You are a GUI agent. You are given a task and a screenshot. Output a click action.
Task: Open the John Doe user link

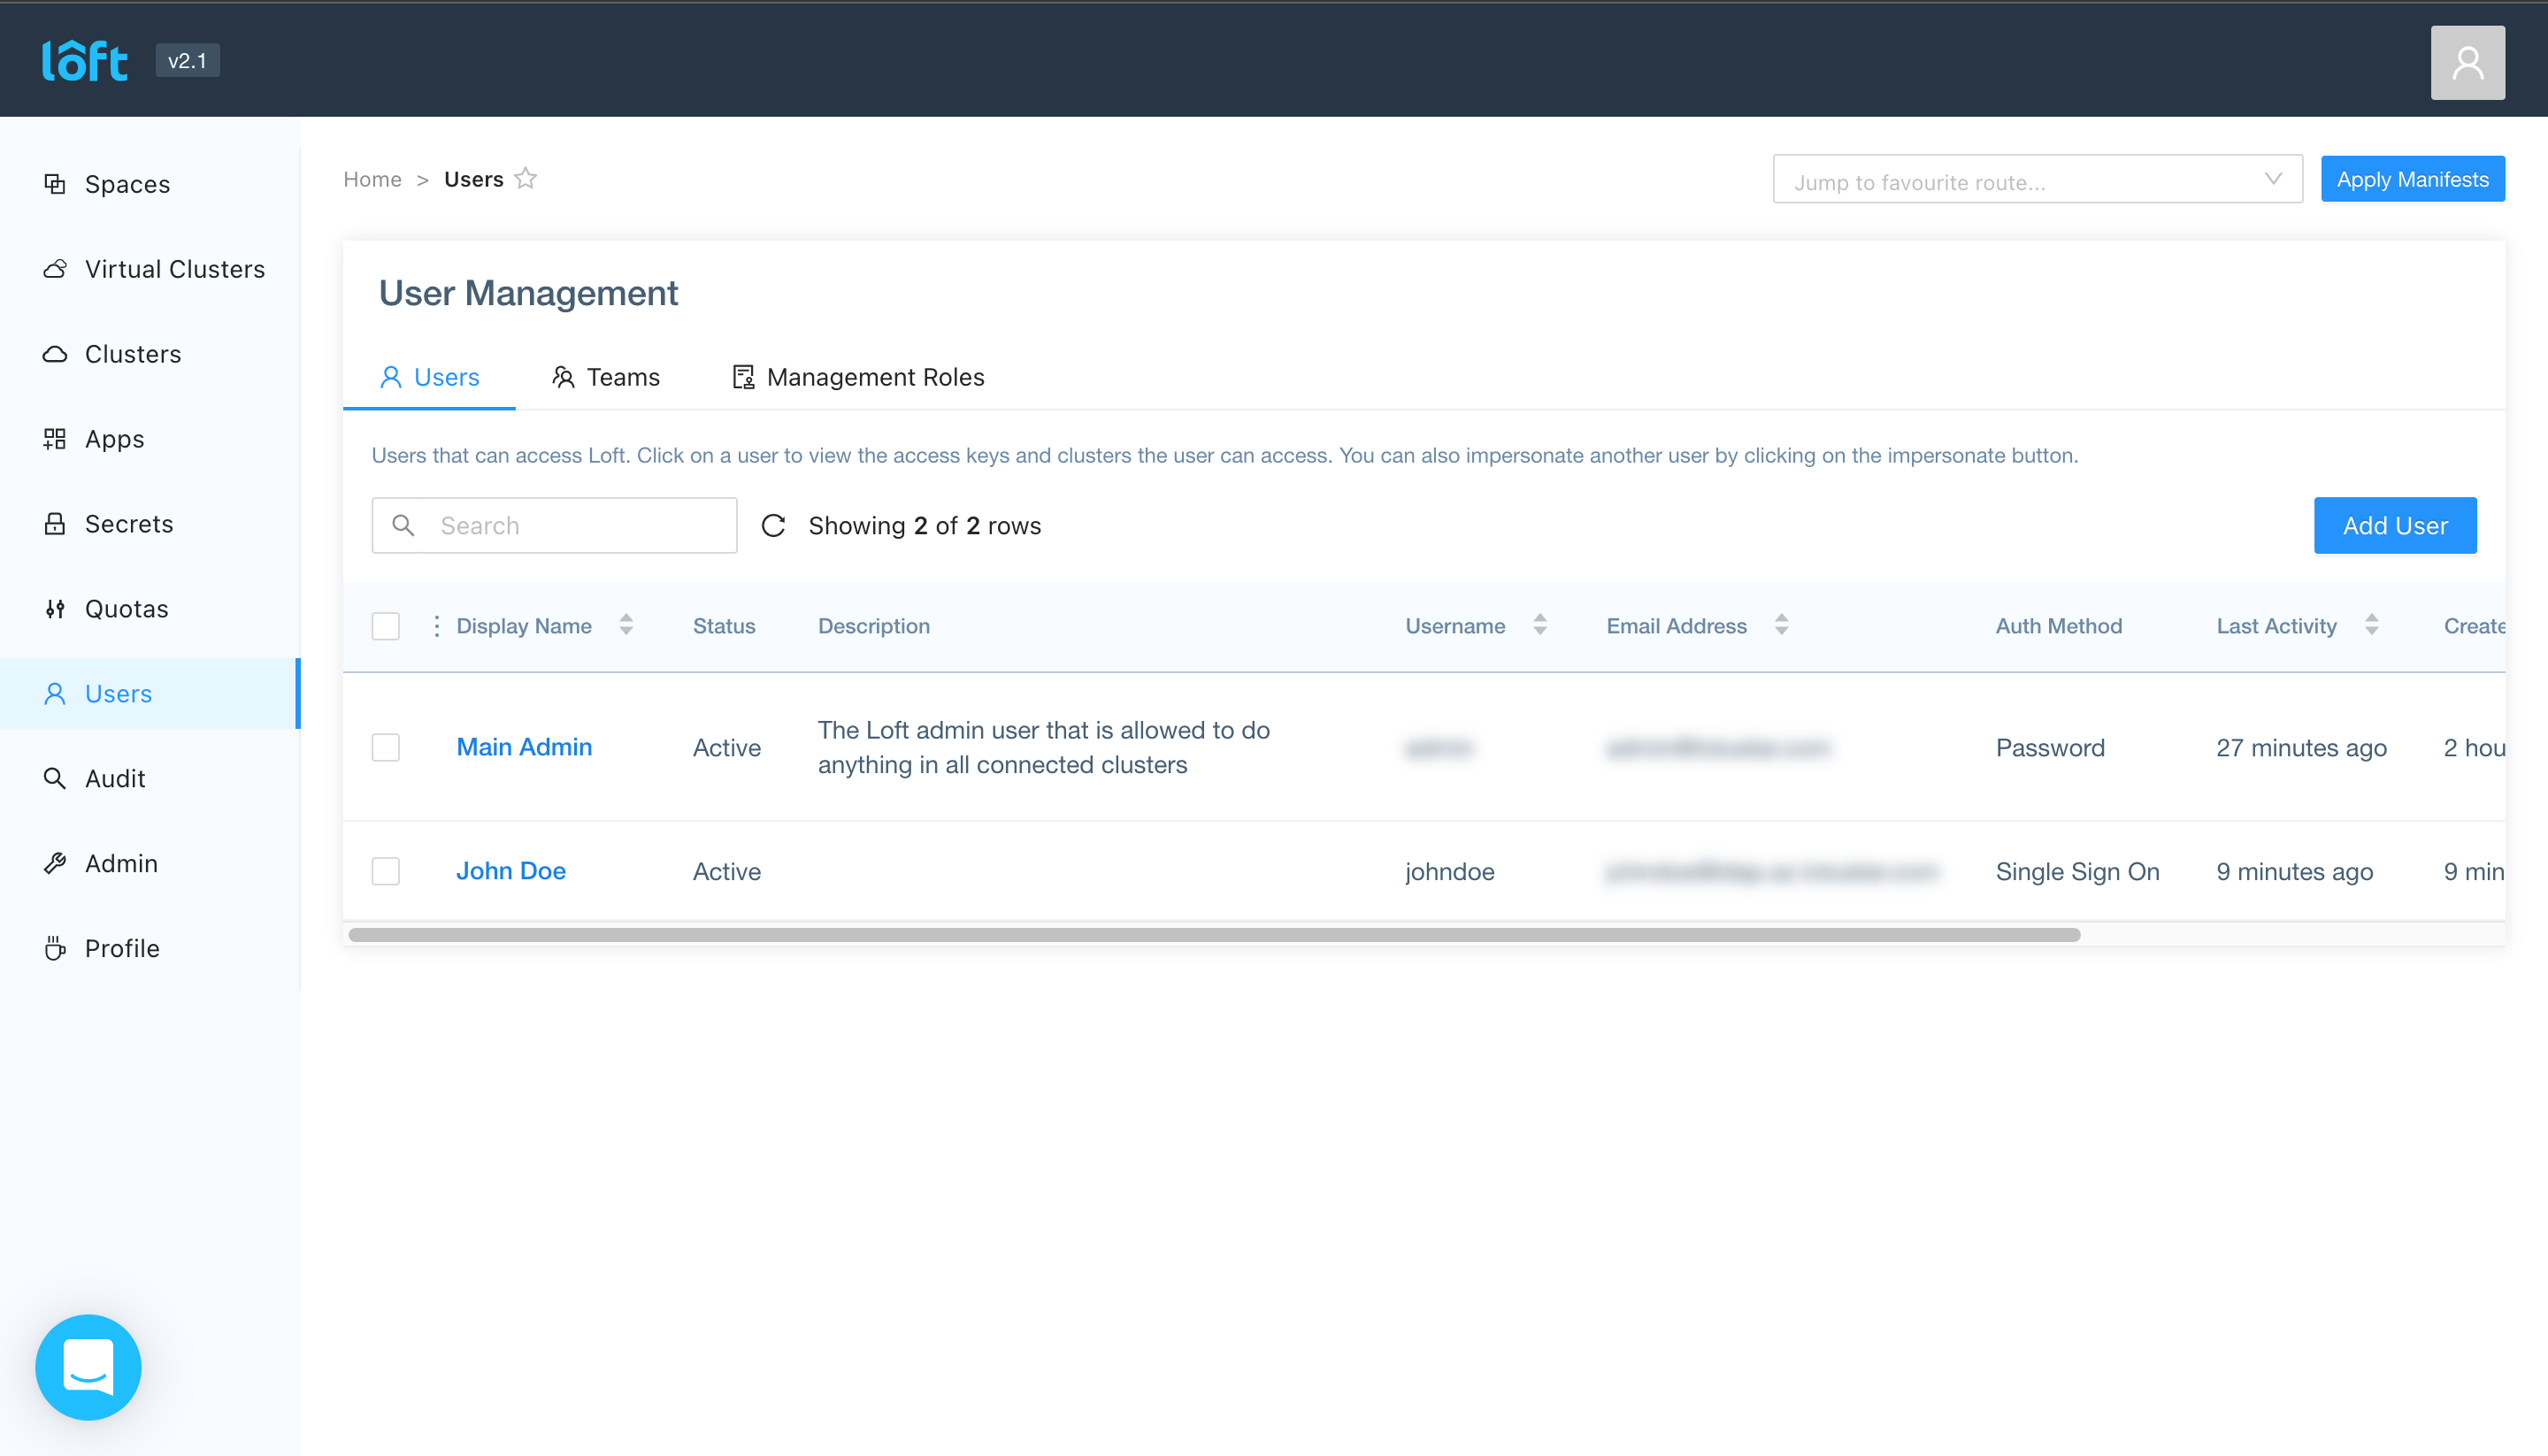coord(511,871)
